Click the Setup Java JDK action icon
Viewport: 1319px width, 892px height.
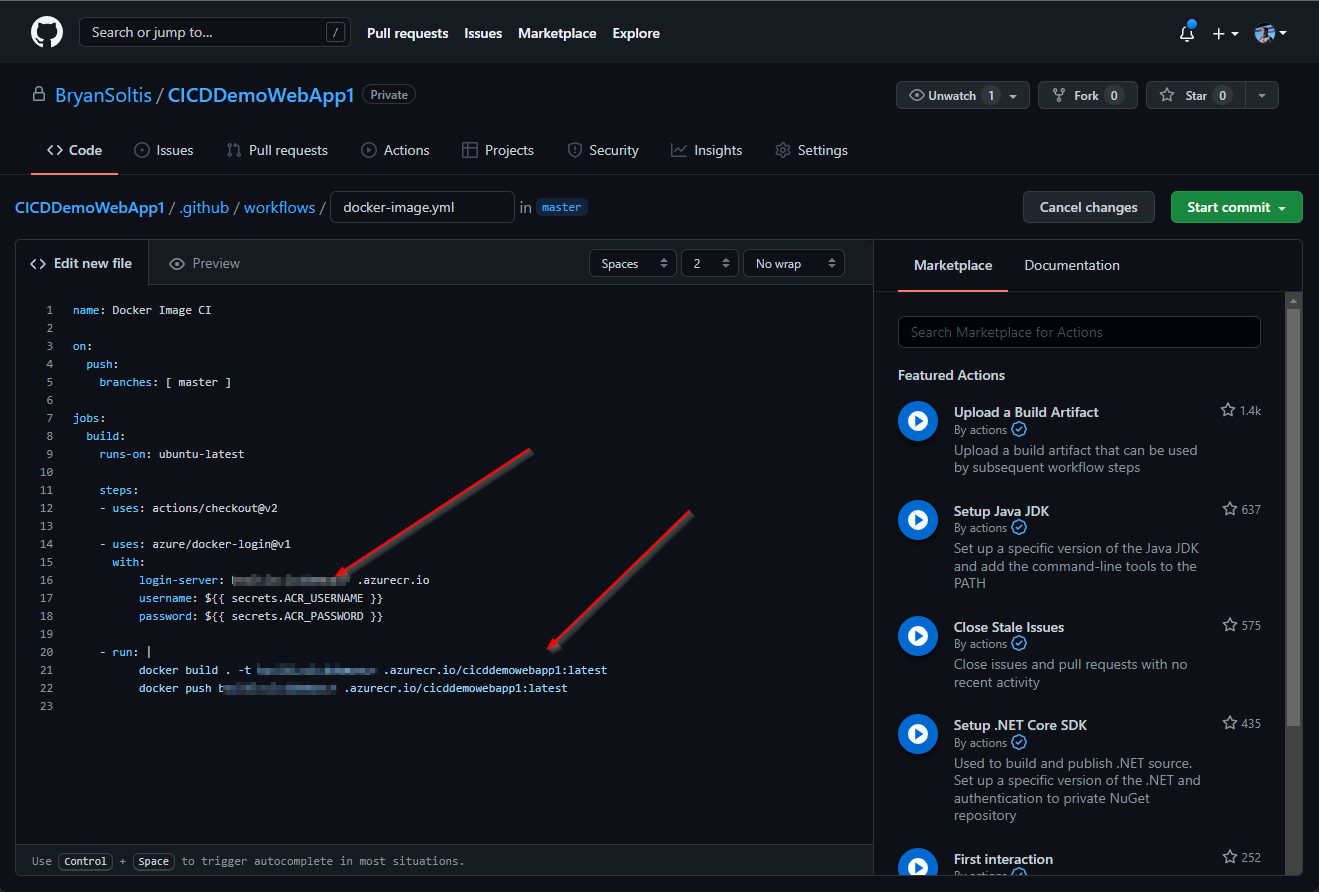(x=917, y=520)
